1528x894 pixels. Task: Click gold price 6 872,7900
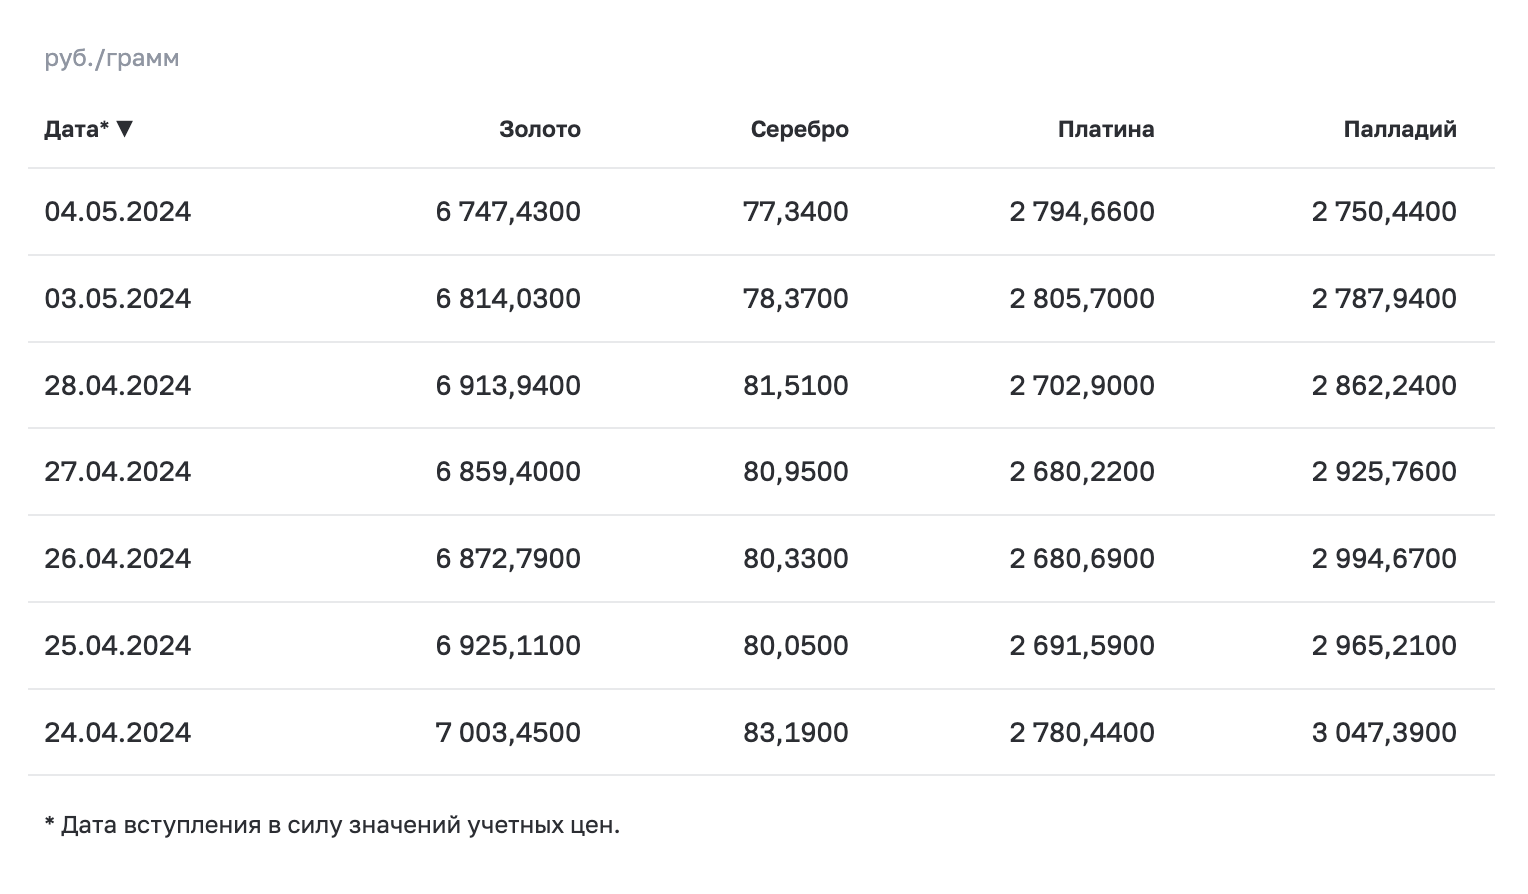click(x=508, y=559)
